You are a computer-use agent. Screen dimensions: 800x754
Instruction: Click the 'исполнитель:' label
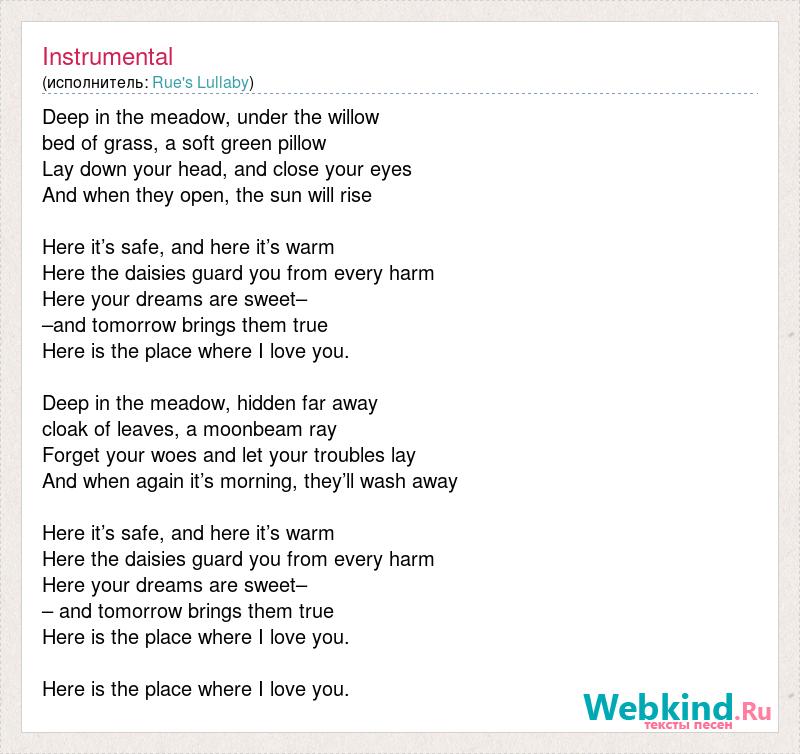pos(97,83)
